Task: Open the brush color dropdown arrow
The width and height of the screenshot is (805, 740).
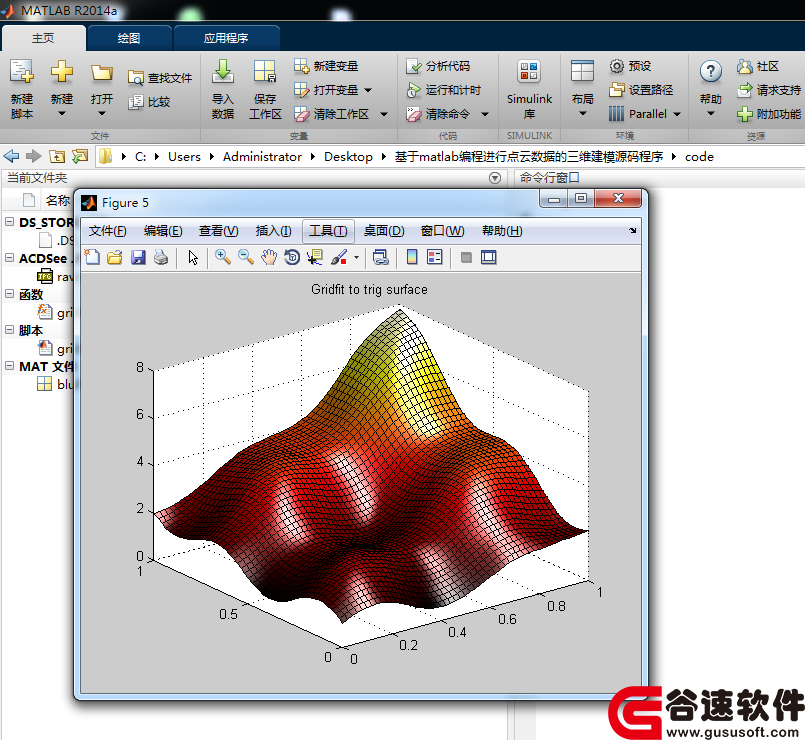Action: [356, 257]
